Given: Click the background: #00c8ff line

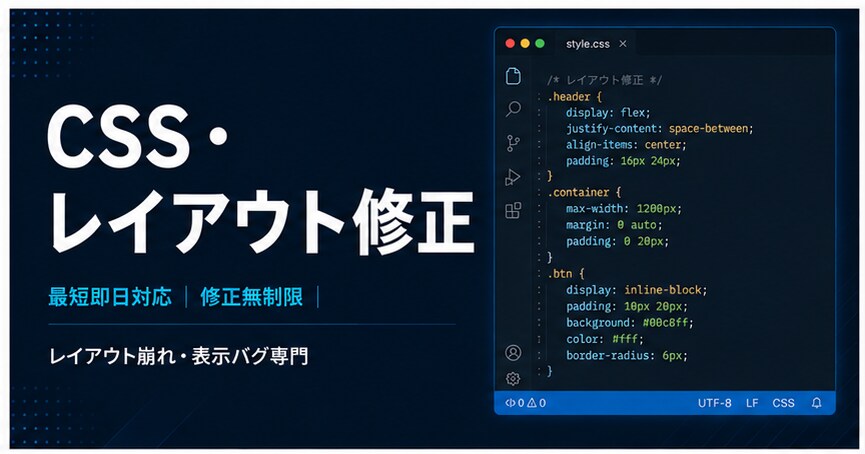Looking at the screenshot, I should point(629,323).
